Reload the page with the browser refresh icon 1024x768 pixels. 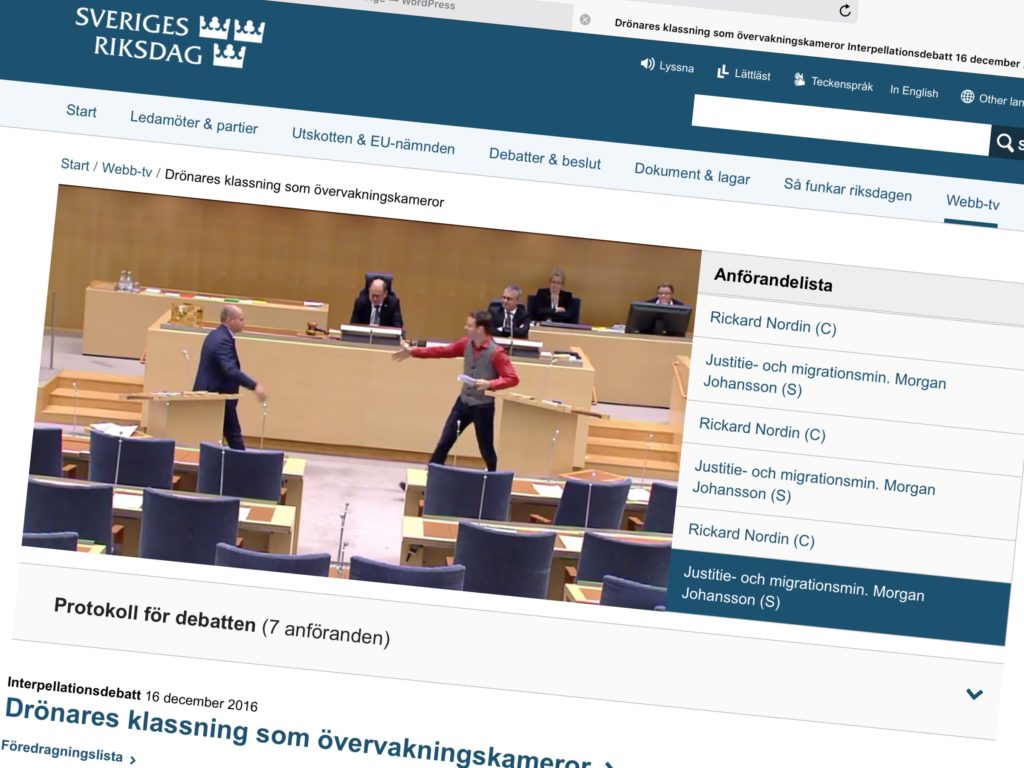pos(844,10)
